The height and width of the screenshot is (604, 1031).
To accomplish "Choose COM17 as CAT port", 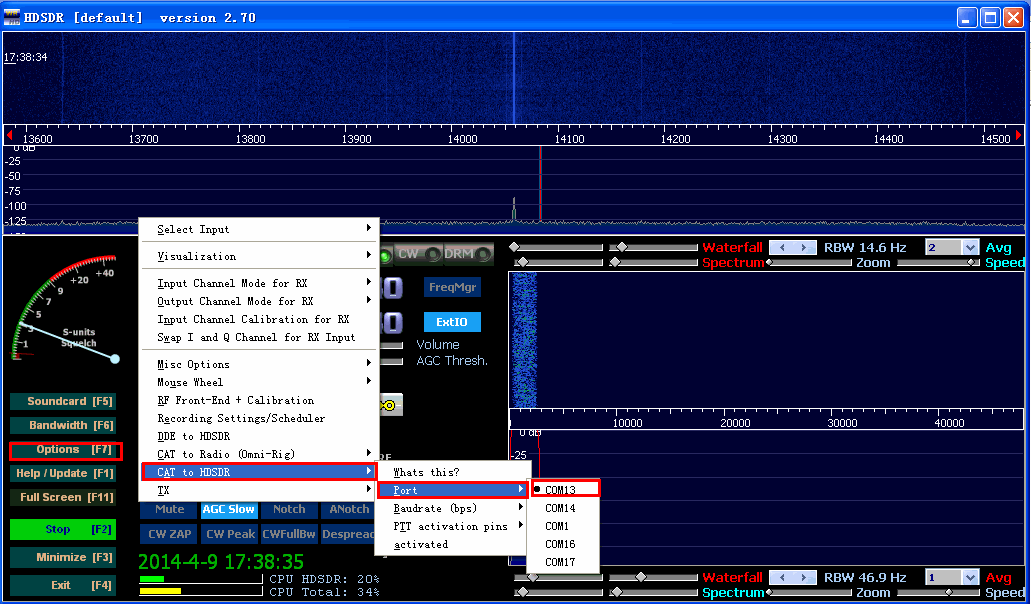I will [564, 562].
